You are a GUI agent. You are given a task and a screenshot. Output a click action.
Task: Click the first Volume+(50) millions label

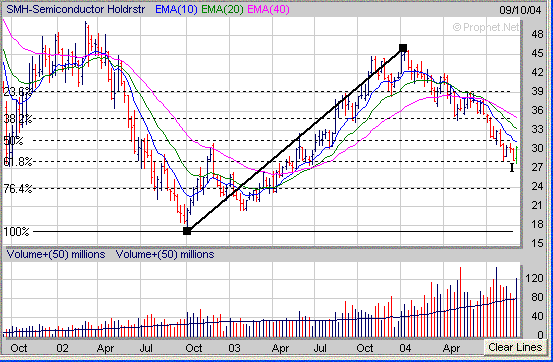pos(56,254)
